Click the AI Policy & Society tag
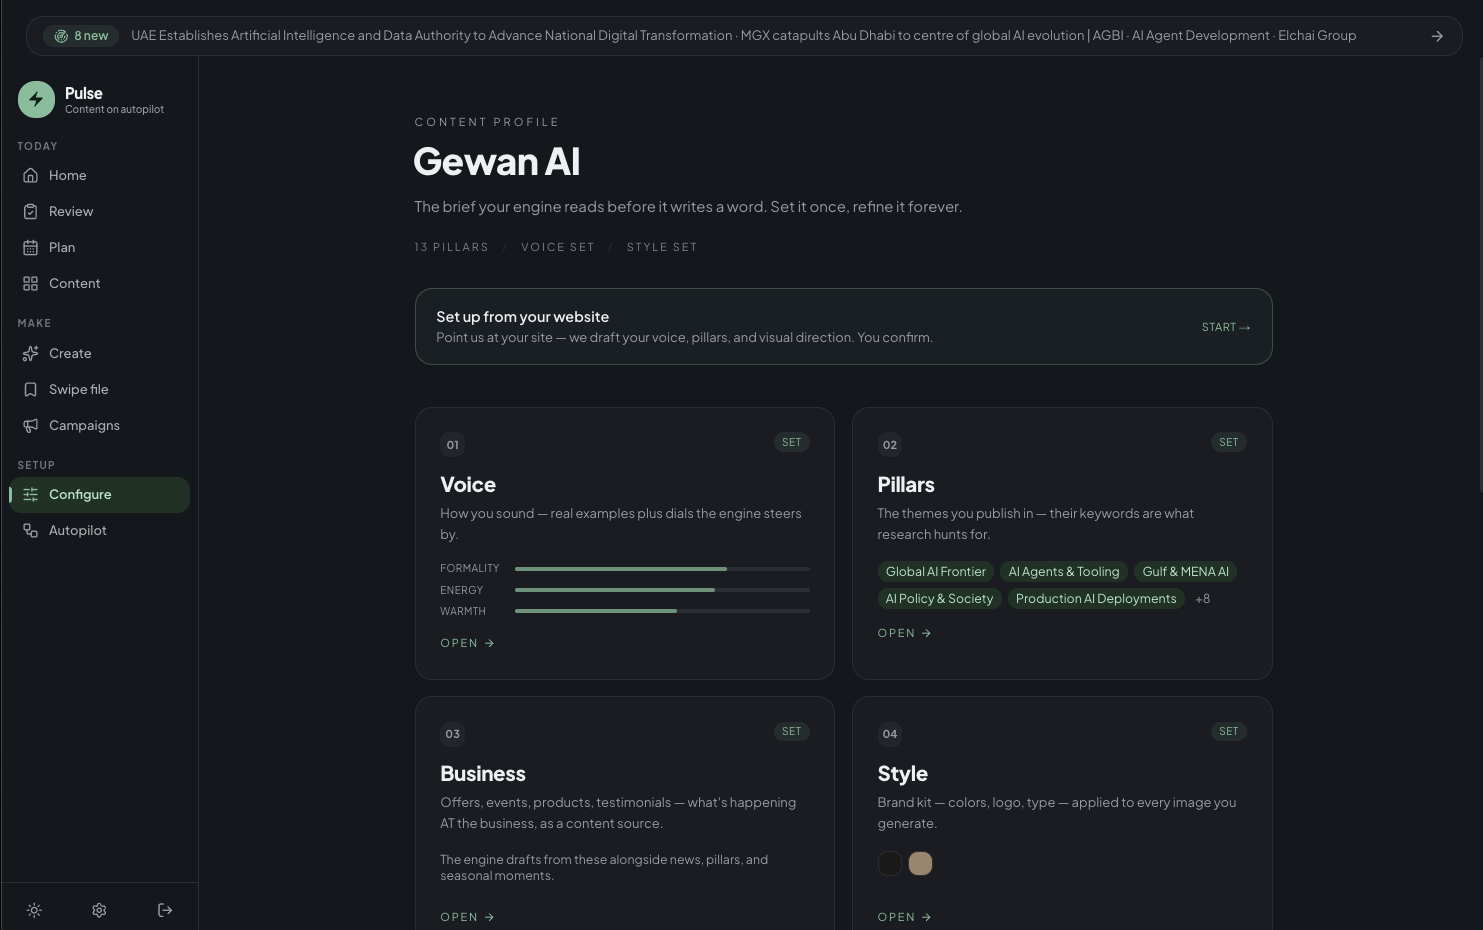This screenshot has height=930, width=1483. point(939,599)
